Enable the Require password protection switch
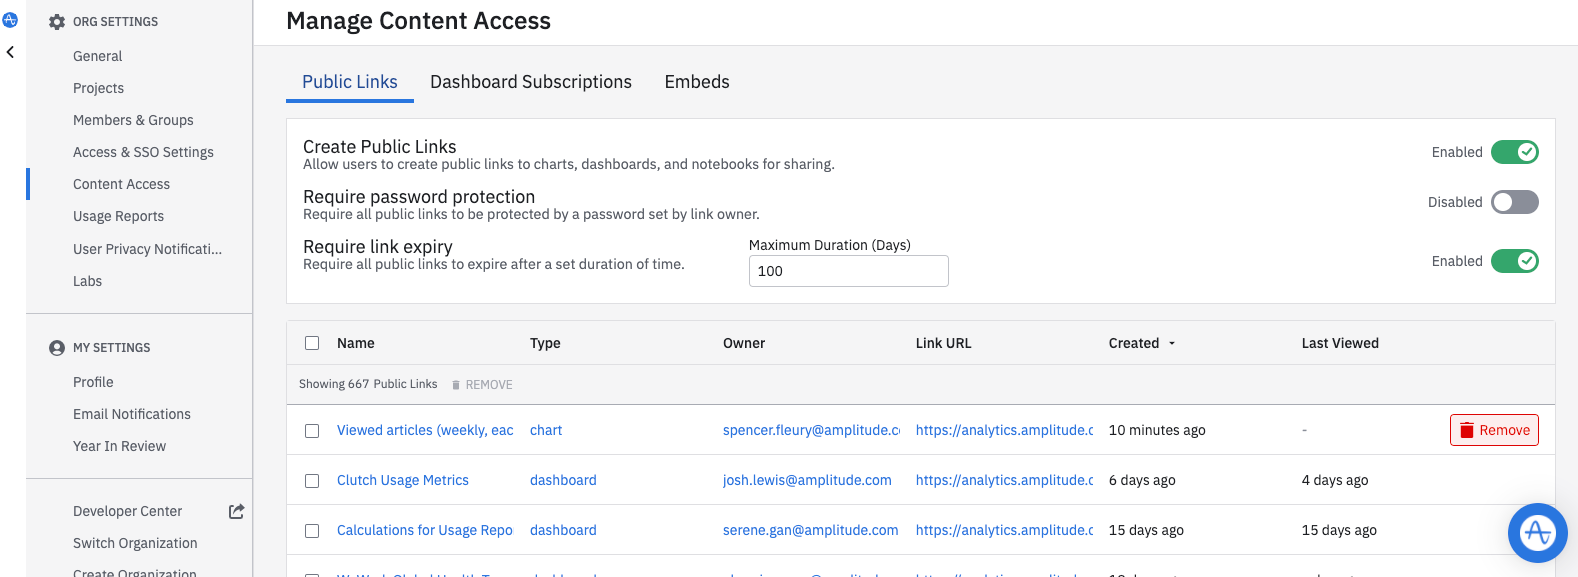 click(x=1514, y=202)
